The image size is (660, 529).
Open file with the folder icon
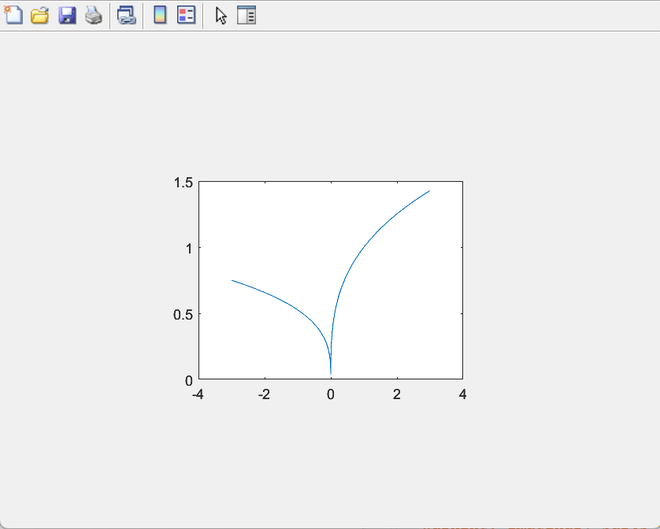[x=40, y=16]
